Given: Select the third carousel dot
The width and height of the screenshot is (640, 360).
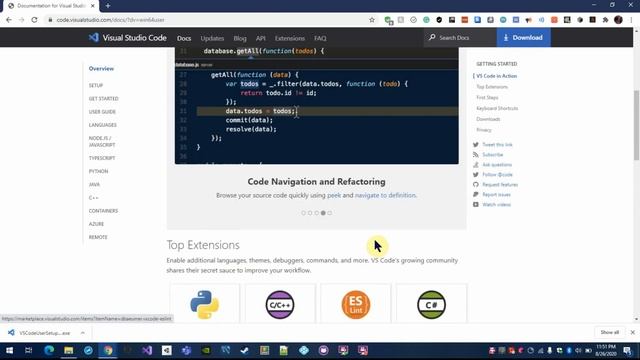Looking at the screenshot, I should (x=316, y=213).
